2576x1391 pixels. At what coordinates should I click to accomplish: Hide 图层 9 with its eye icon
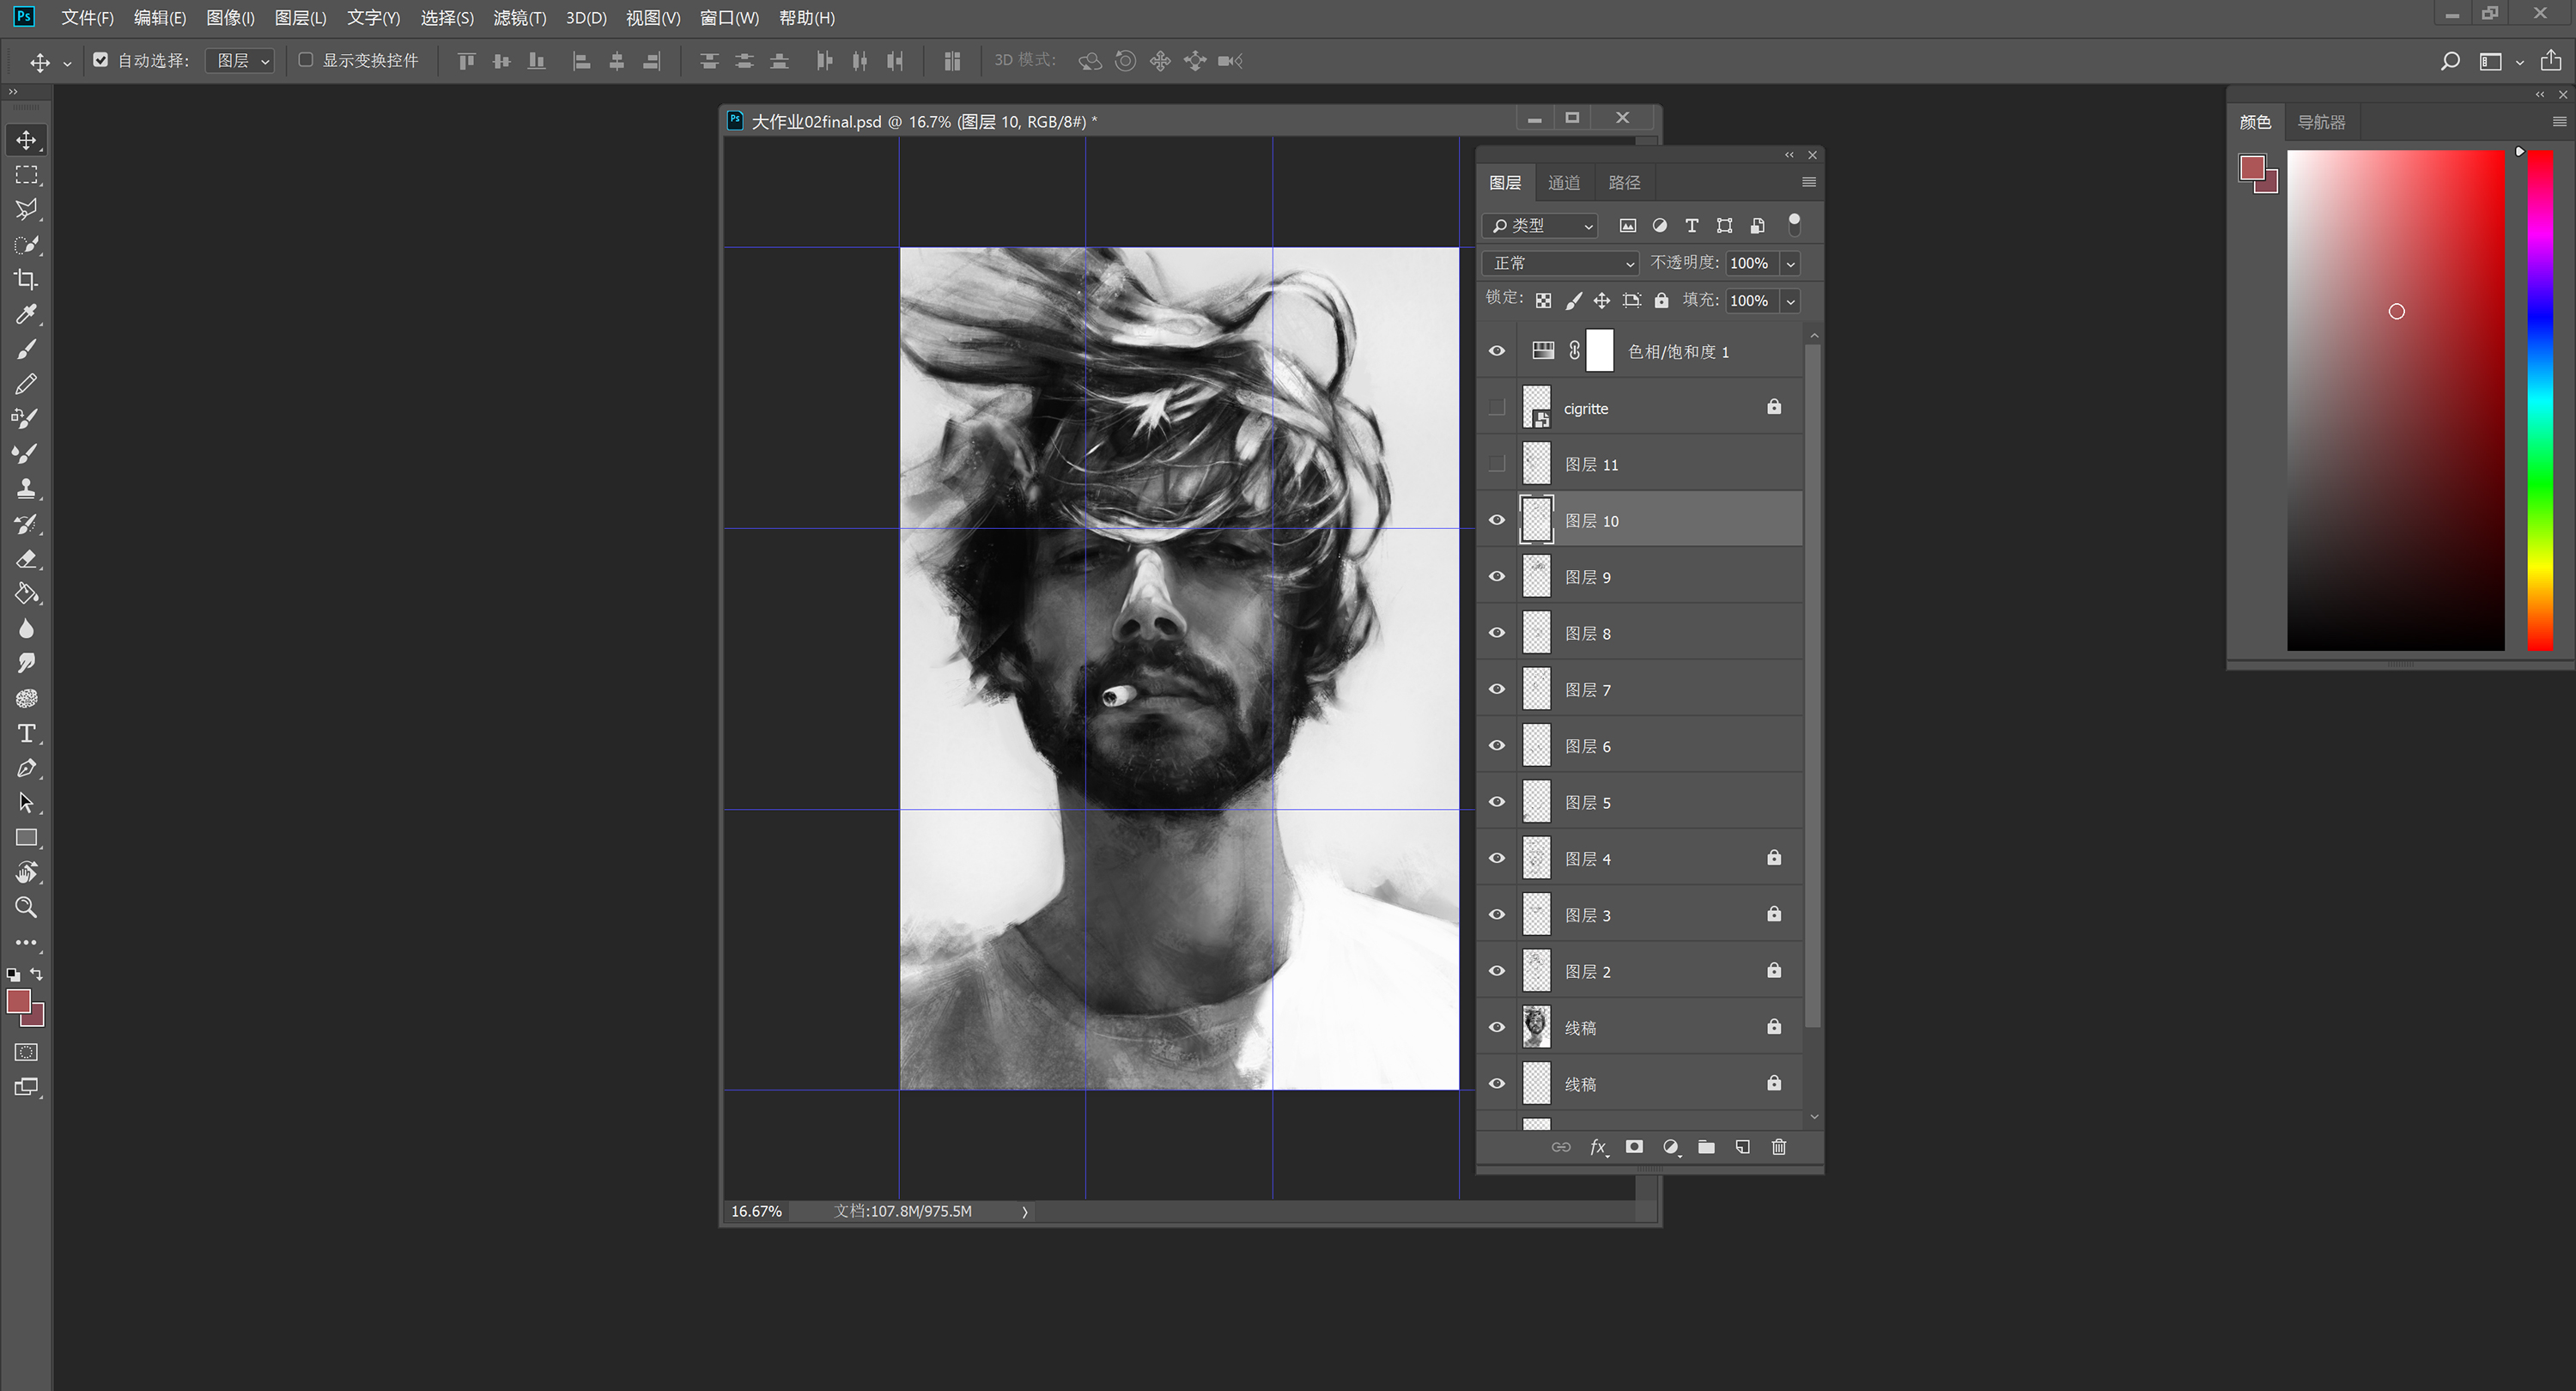click(1496, 577)
